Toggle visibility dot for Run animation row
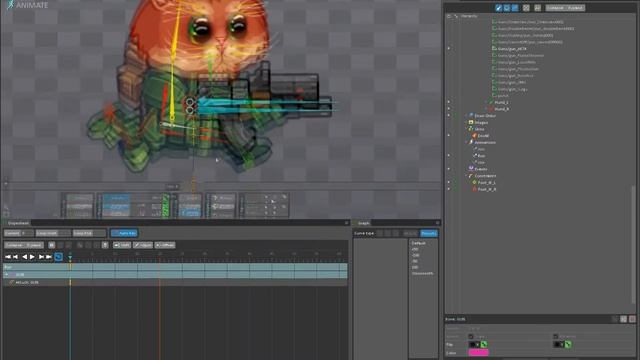The width and height of the screenshot is (640, 360). pyautogui.click(x=449, y=156)
